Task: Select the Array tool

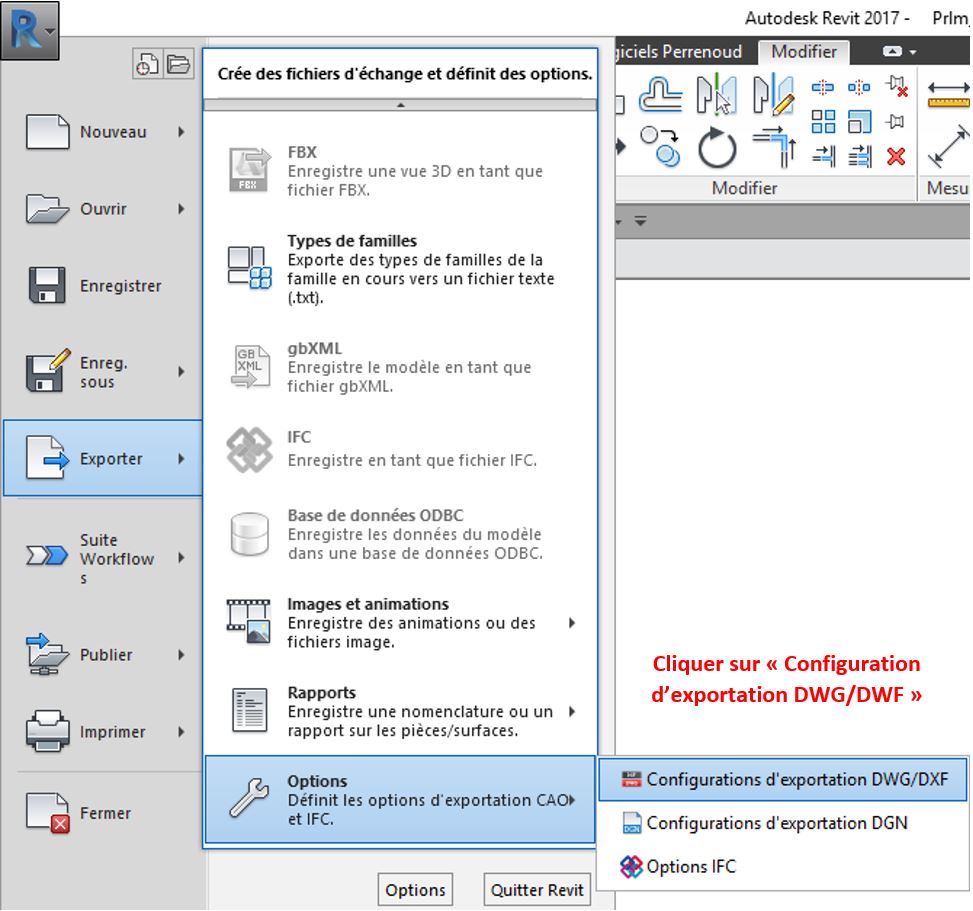Action: (x=823, y=122)
